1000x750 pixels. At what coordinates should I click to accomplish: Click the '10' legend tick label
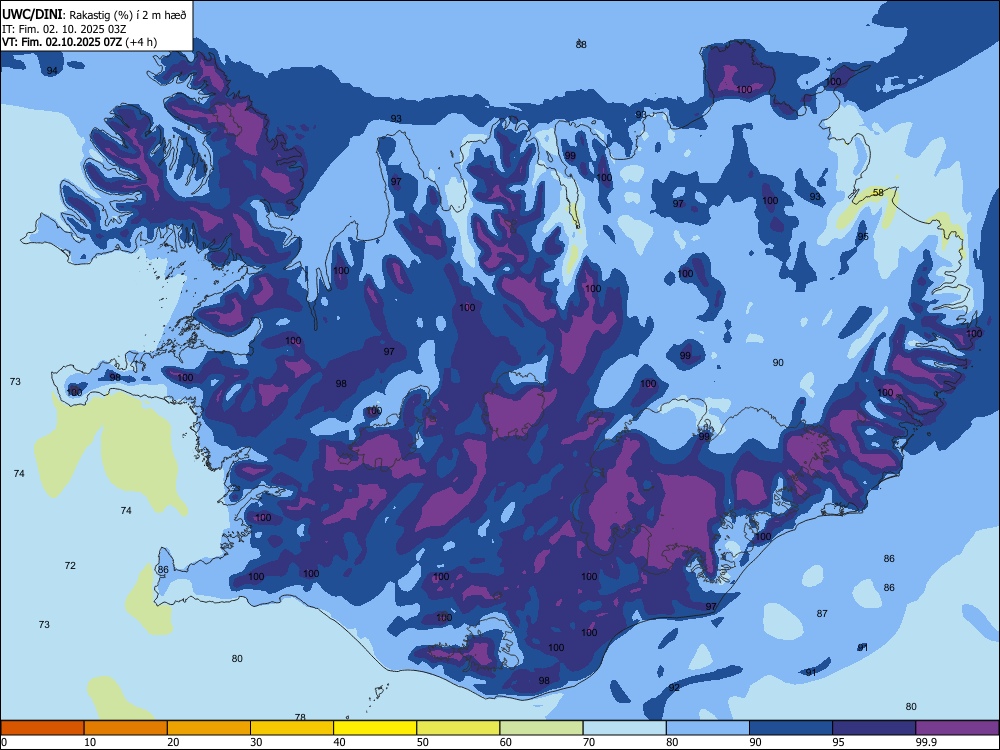click(x=90, y=742)
